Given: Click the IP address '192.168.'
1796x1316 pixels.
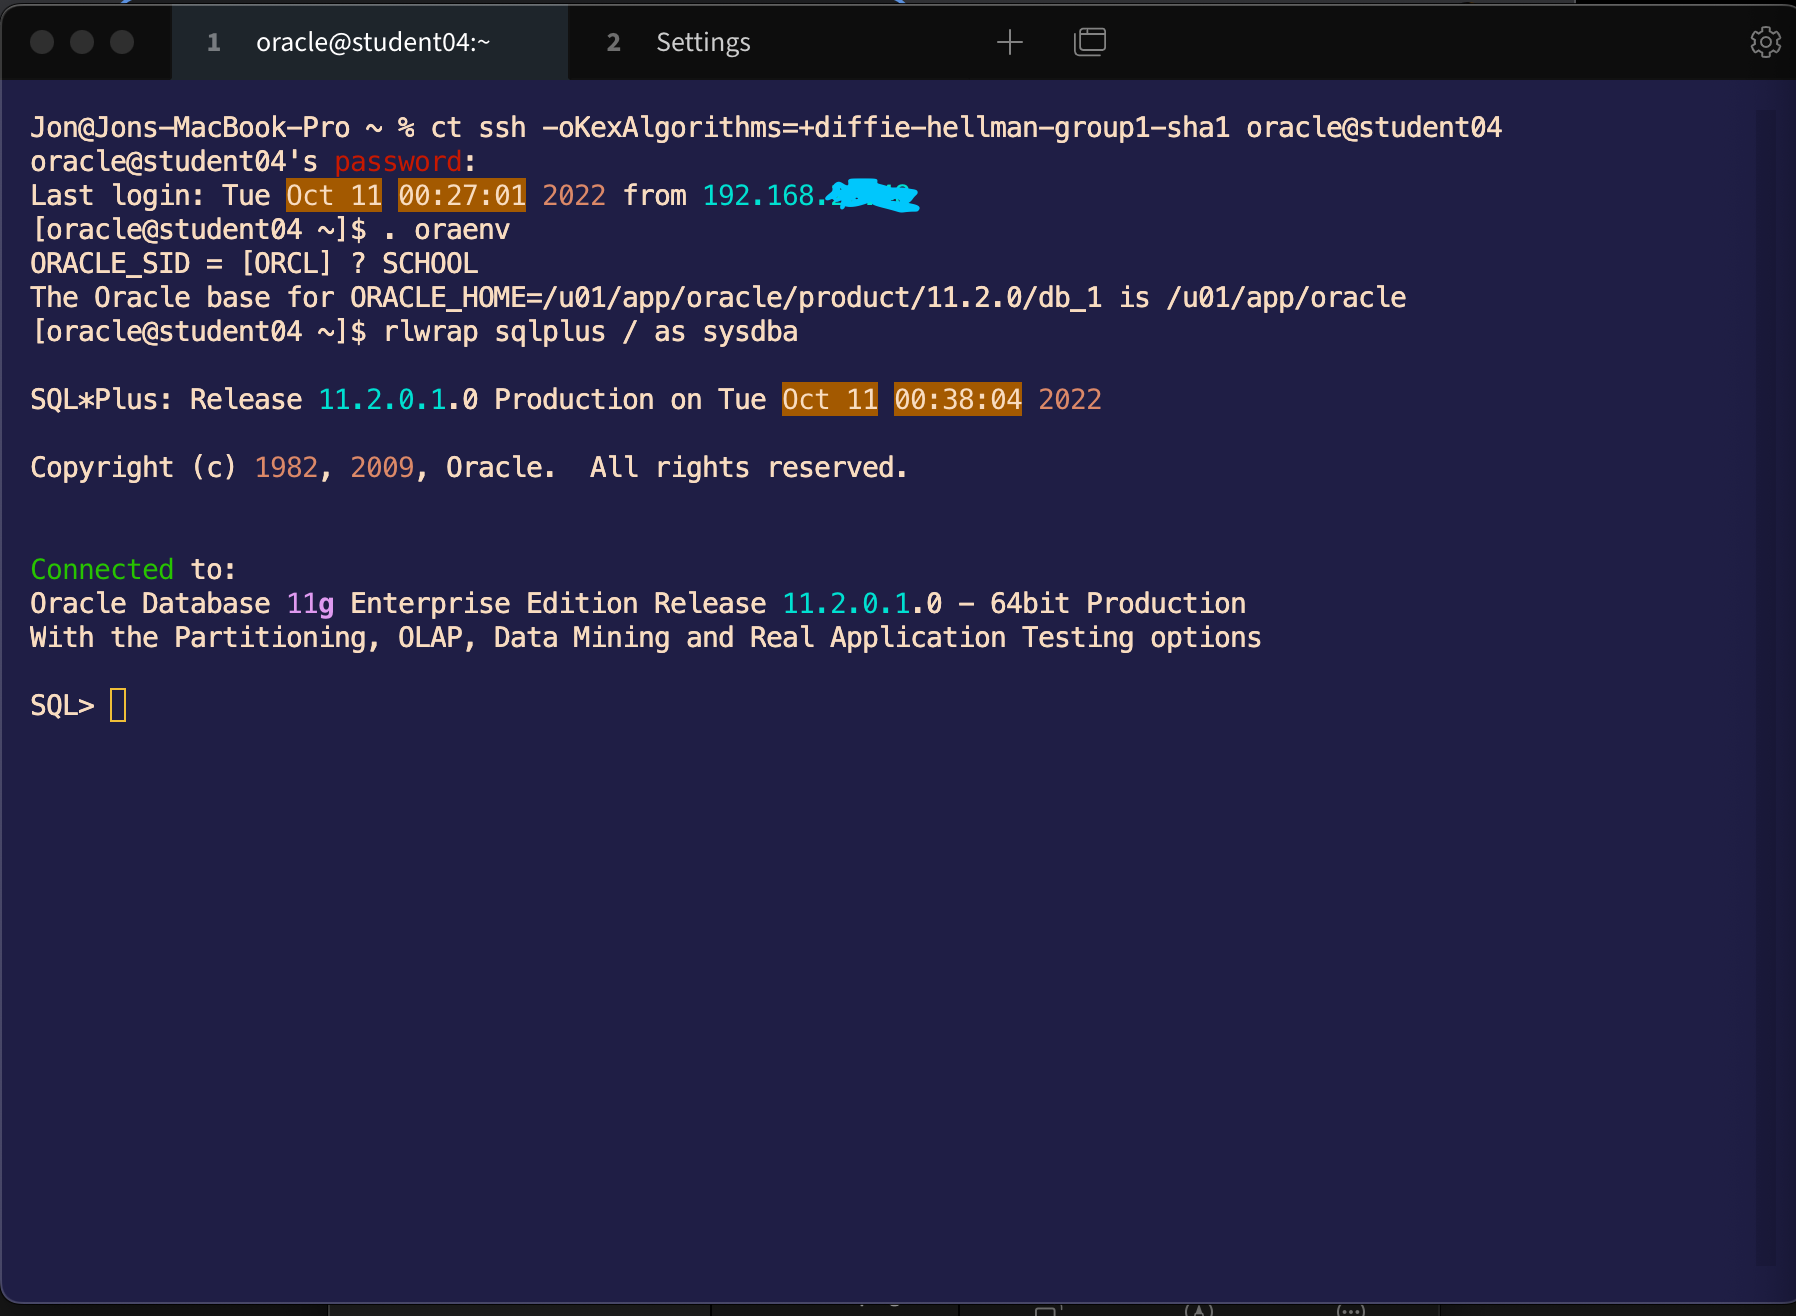Looking at the screenshot, I should coord(766,195).
